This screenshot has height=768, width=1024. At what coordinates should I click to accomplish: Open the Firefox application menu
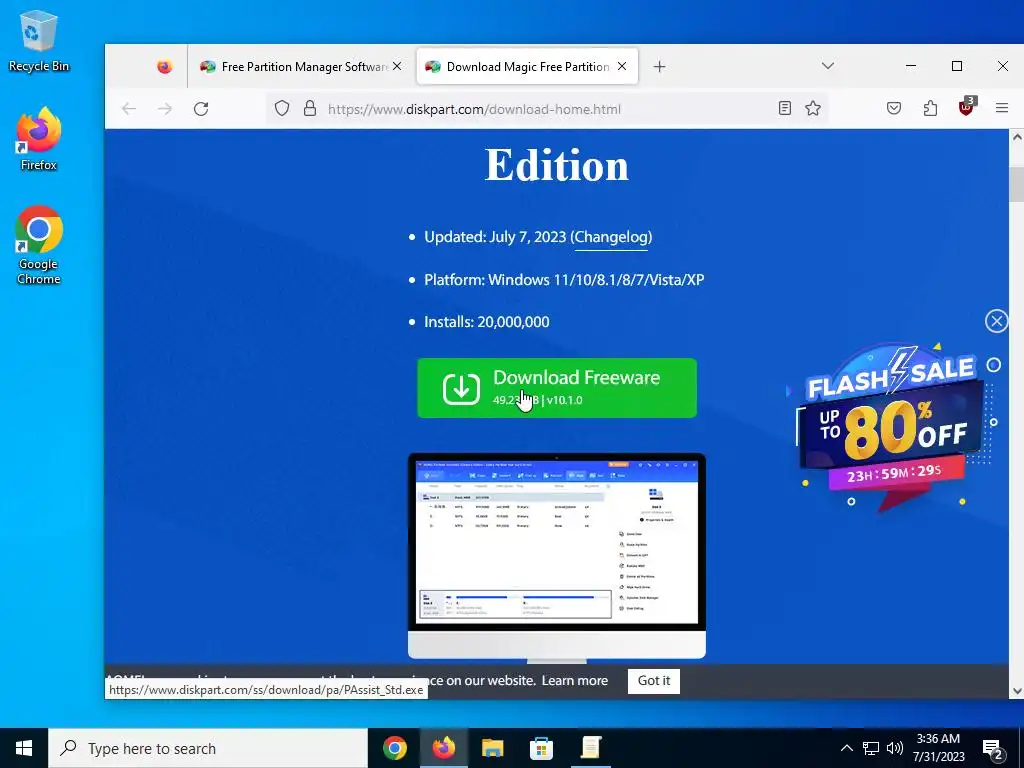(1002, 108)
